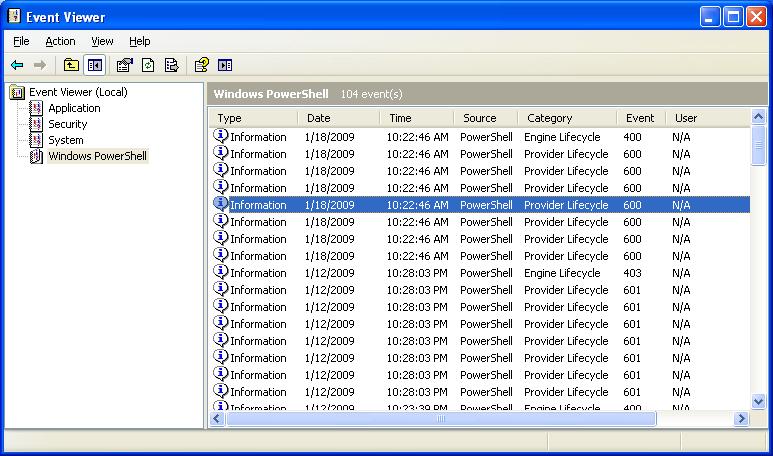Minimize the Event Viewer window

pos(710,17)
